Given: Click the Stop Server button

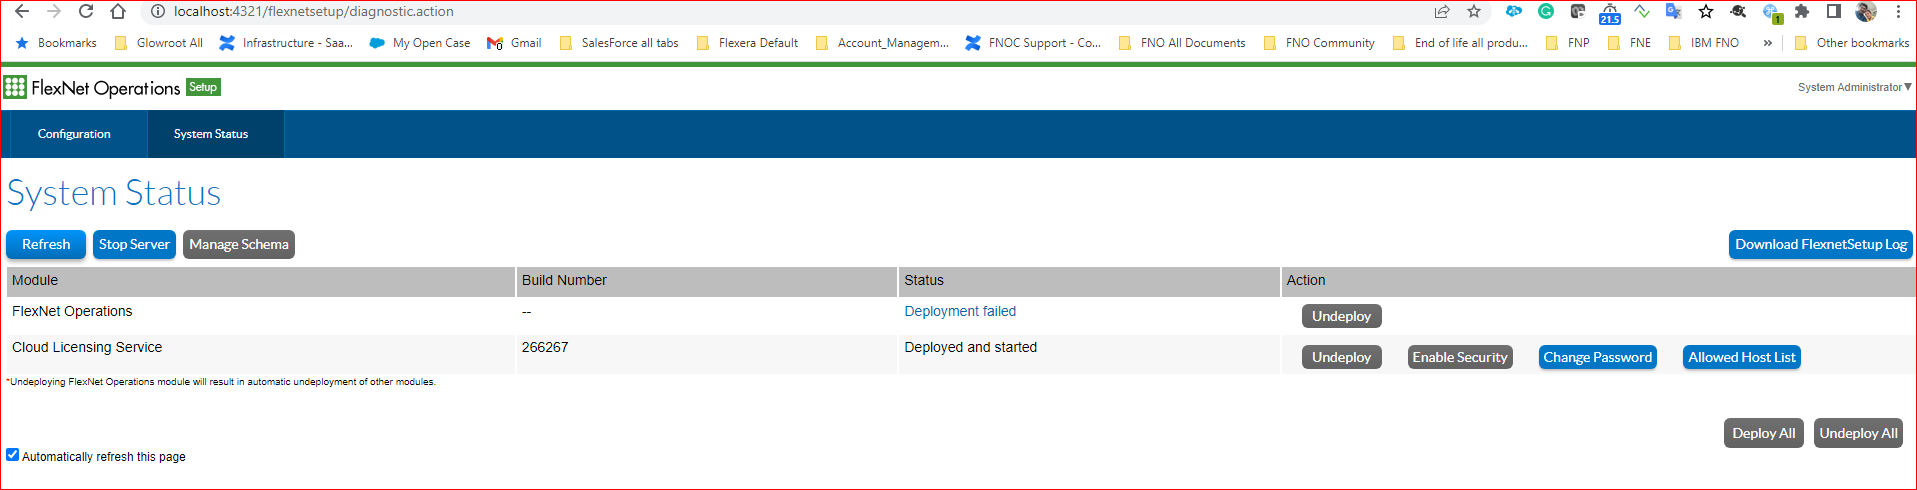Looking at the screenshot, I should tap(134, 245).
